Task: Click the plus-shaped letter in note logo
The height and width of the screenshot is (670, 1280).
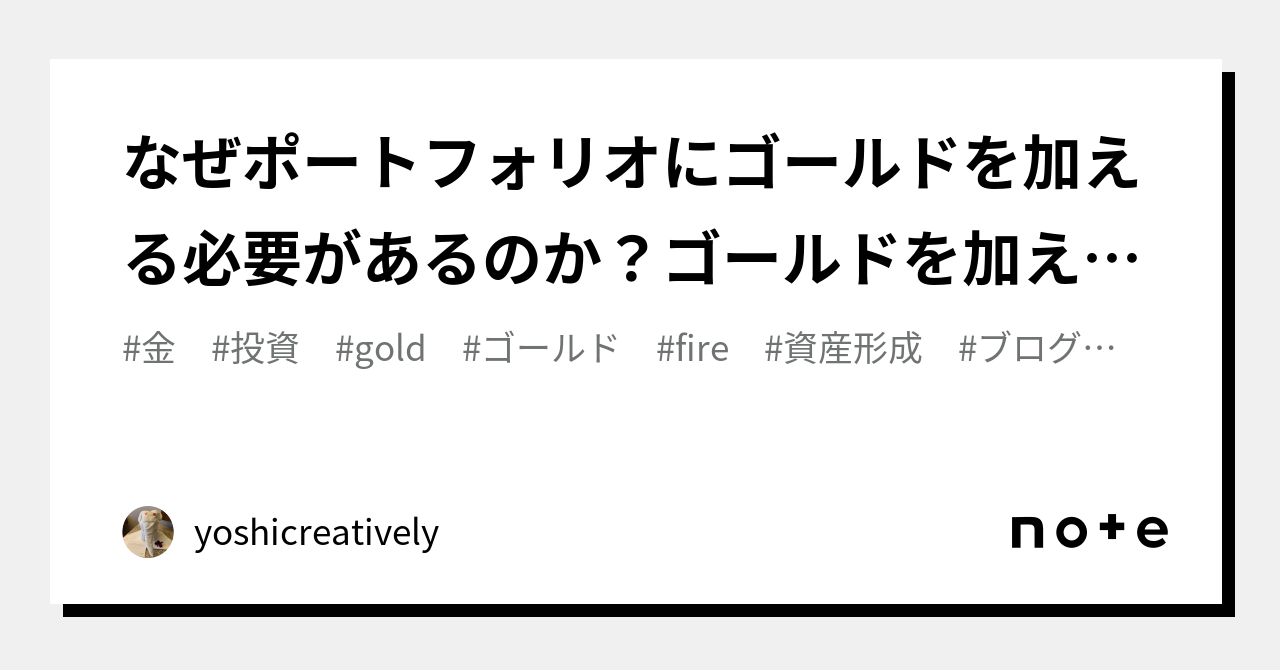Action: pyautogui.click(x=1111, y=530)
